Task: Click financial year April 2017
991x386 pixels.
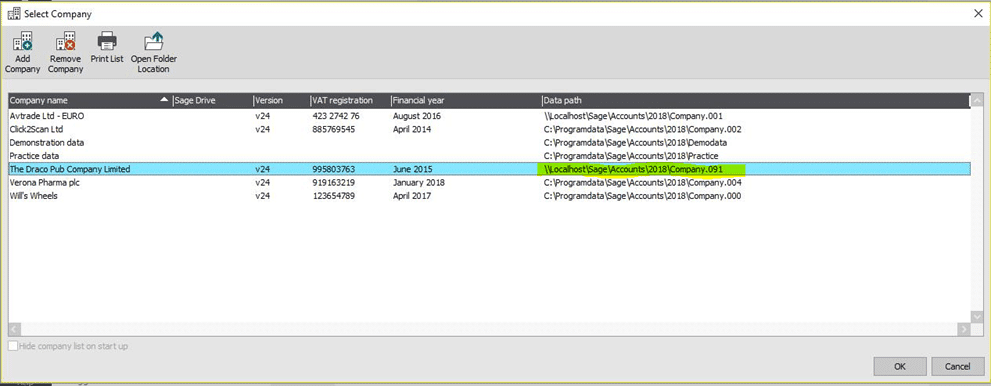Action: (x=411, y=196)
